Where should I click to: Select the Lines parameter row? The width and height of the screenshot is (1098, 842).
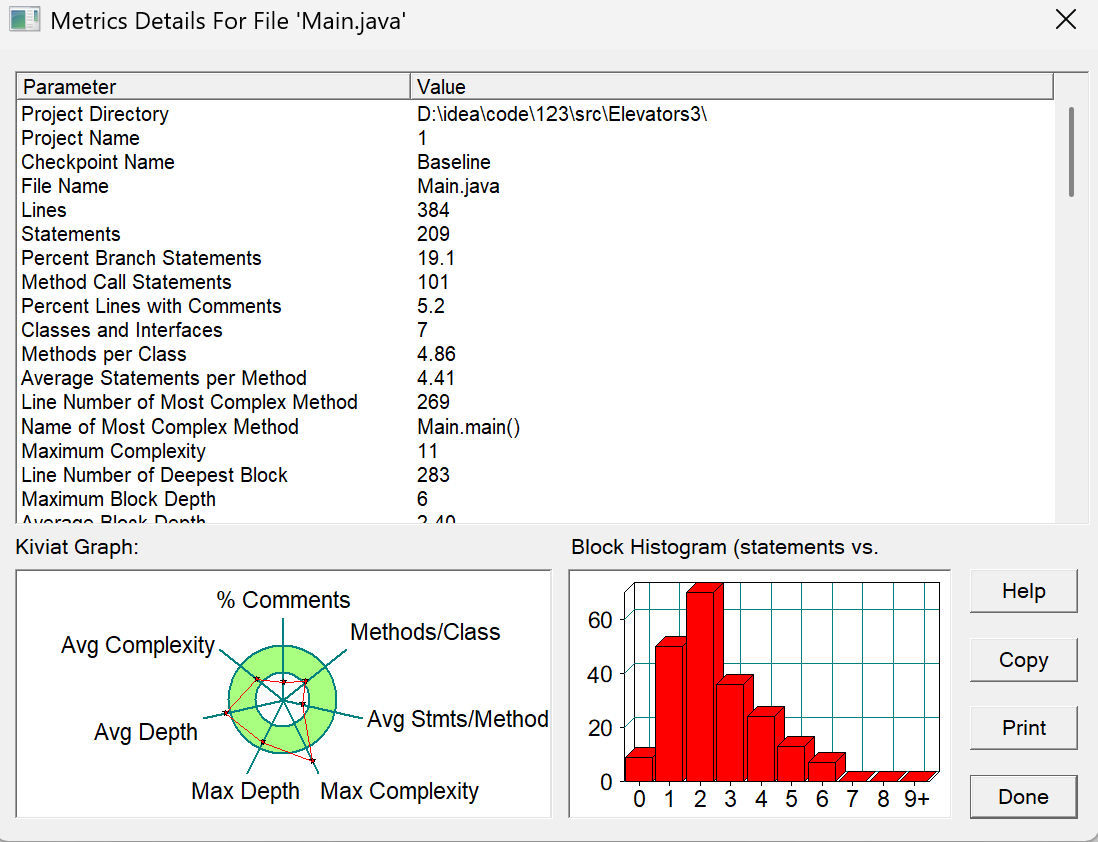point(535,210)
